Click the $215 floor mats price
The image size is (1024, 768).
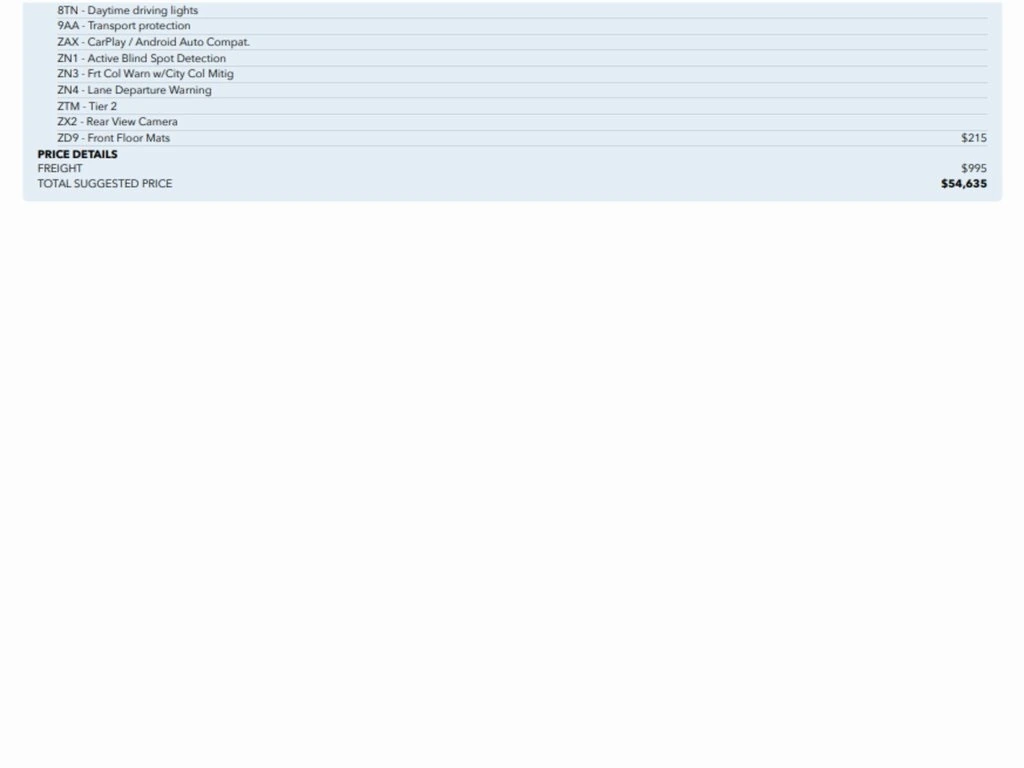coord(973,138)
